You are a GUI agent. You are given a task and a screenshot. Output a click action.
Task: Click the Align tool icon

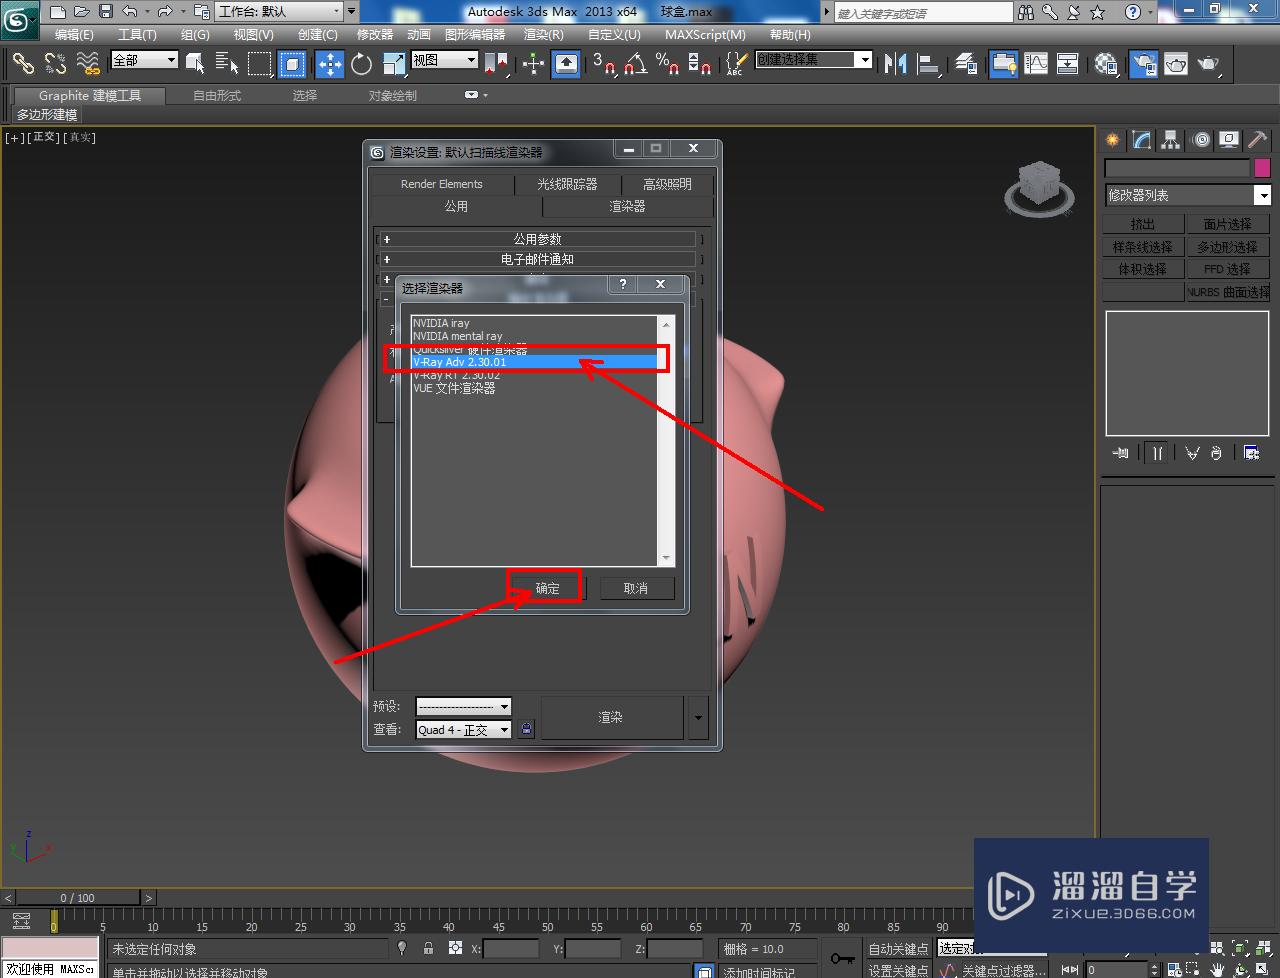tap(929, 64)
